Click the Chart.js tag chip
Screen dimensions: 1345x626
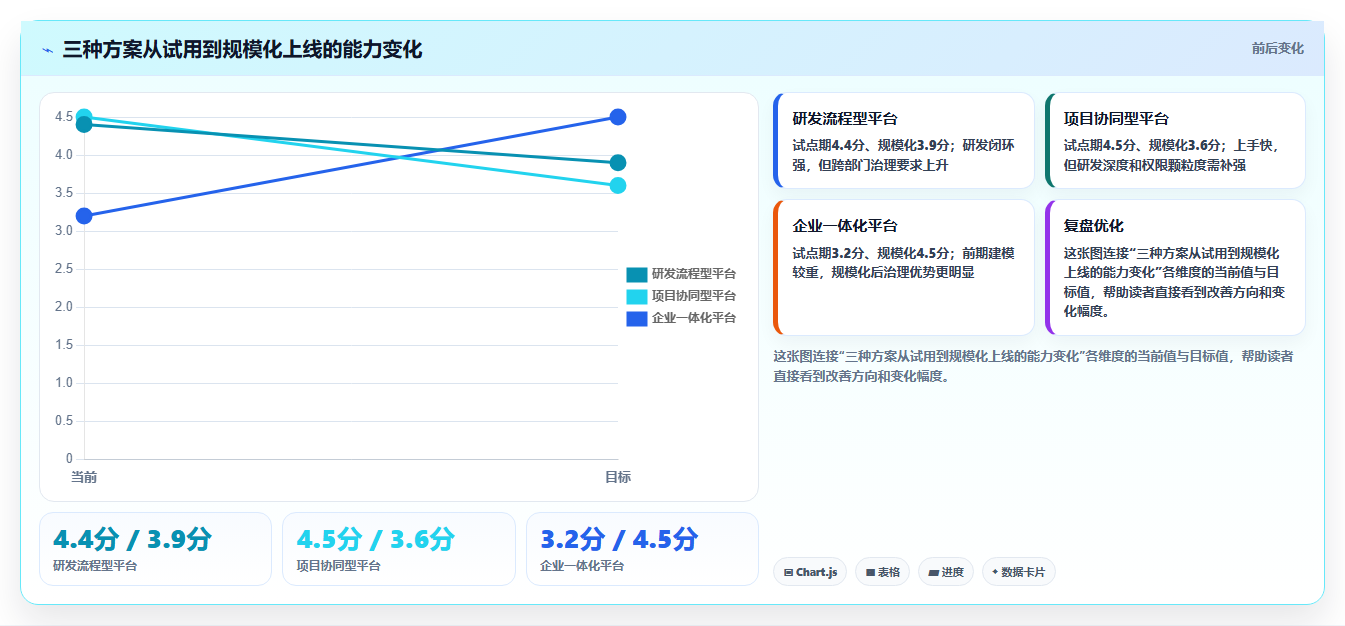click(810, 572)
